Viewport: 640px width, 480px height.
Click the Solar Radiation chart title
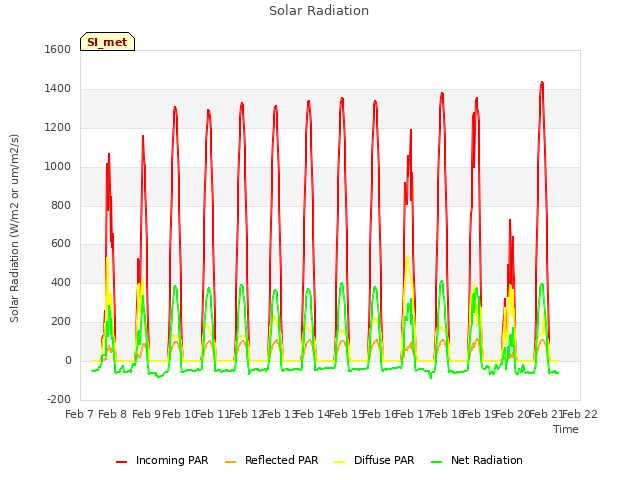(x=319, y=11)
